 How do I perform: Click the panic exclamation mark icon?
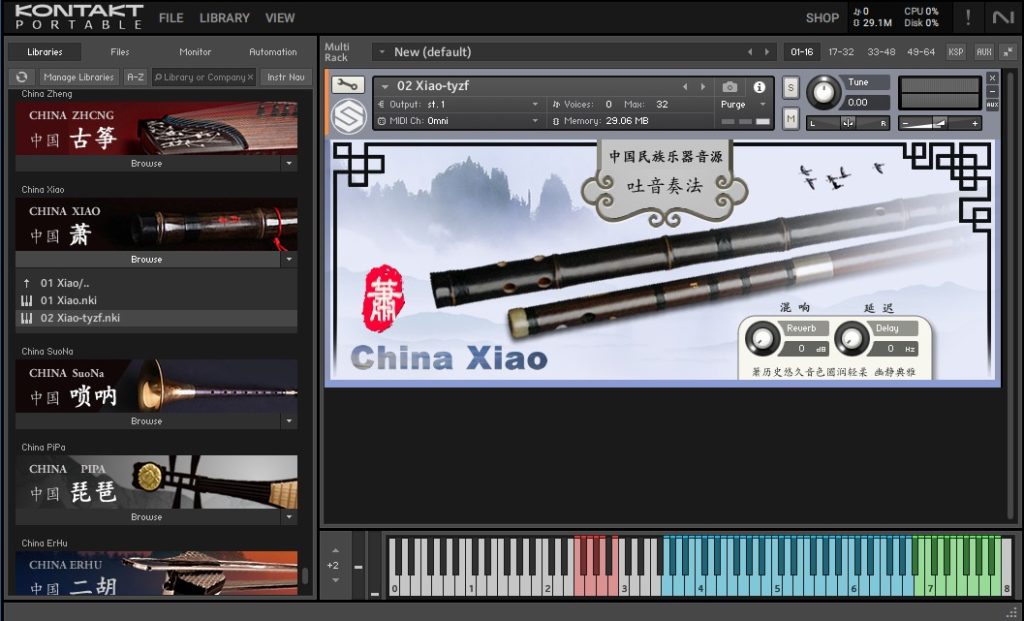pos(968,18)
